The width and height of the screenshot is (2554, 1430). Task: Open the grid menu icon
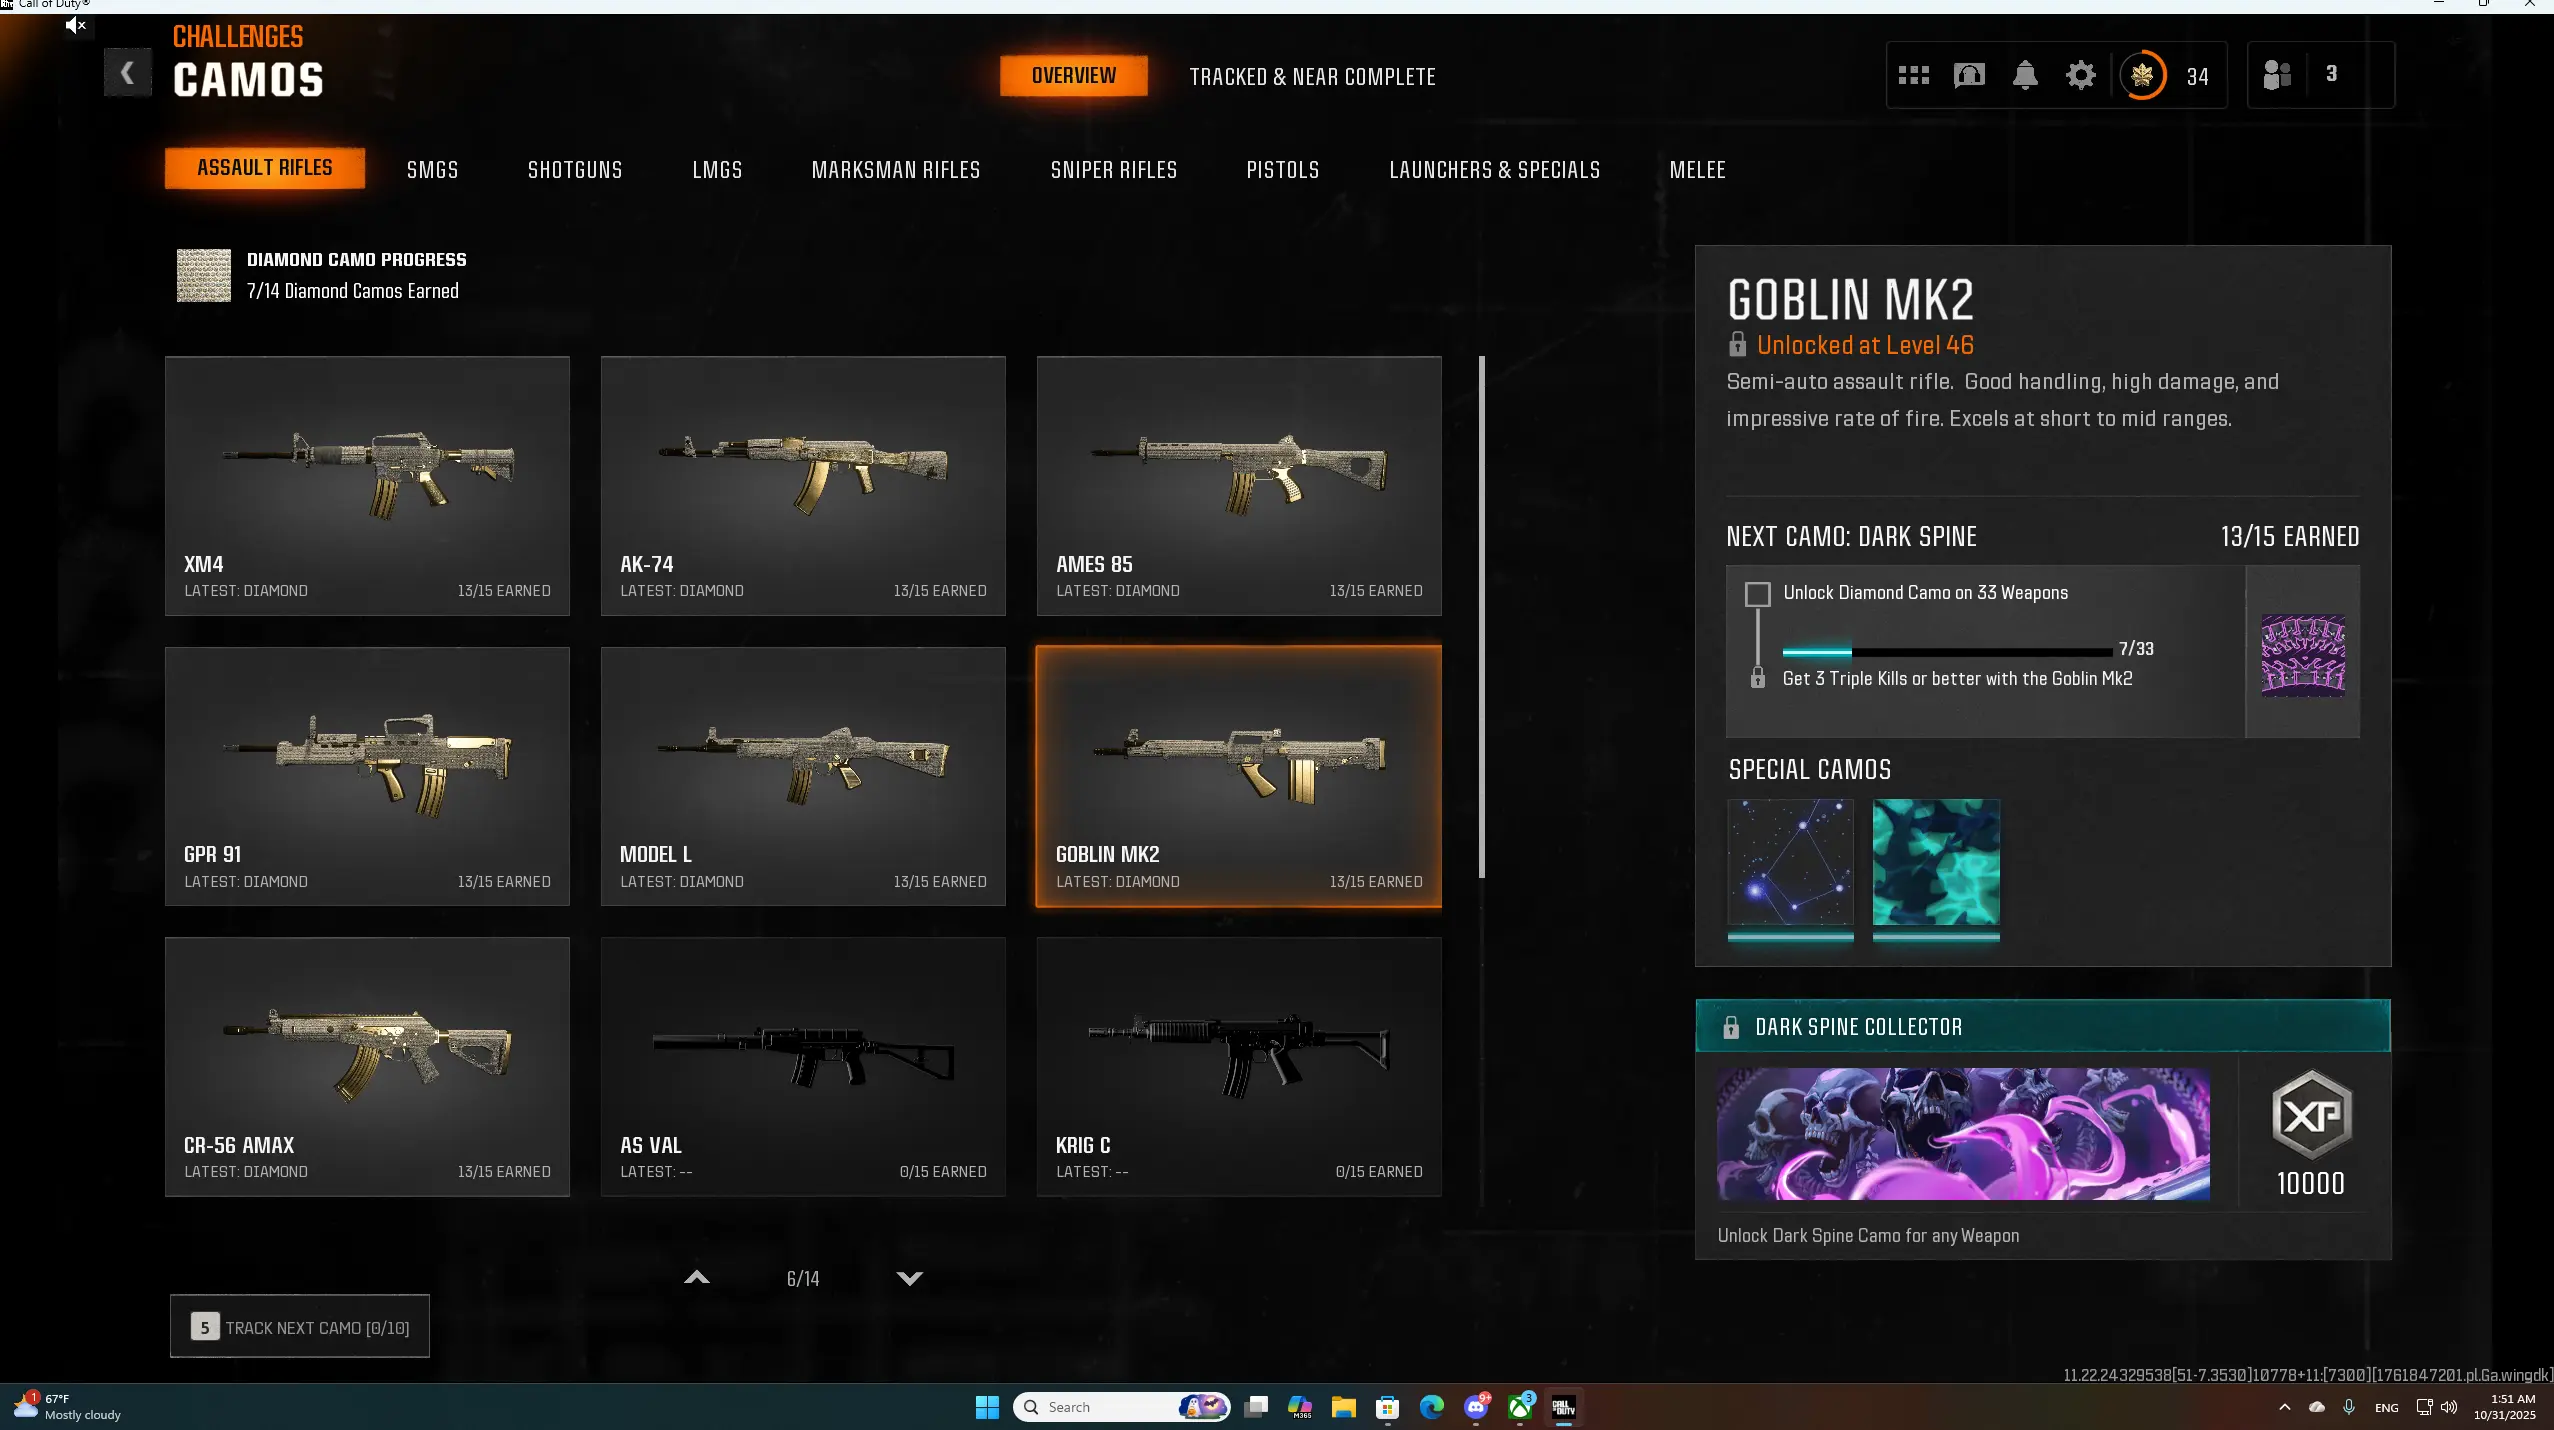[1913, 75]
